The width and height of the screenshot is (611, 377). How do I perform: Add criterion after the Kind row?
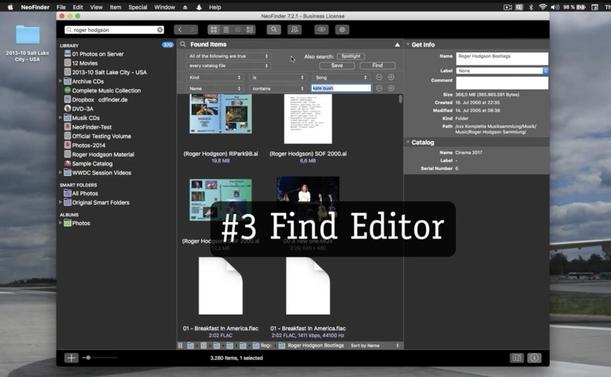(x=391, y=78)
